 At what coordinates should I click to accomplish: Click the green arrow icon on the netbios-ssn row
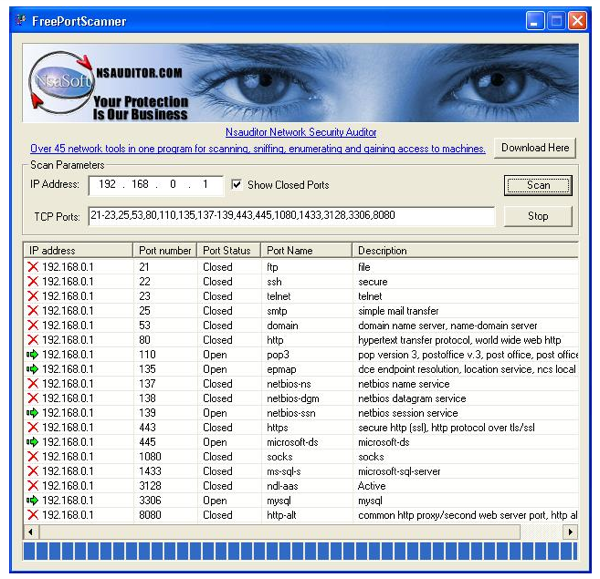click(33, 413)
